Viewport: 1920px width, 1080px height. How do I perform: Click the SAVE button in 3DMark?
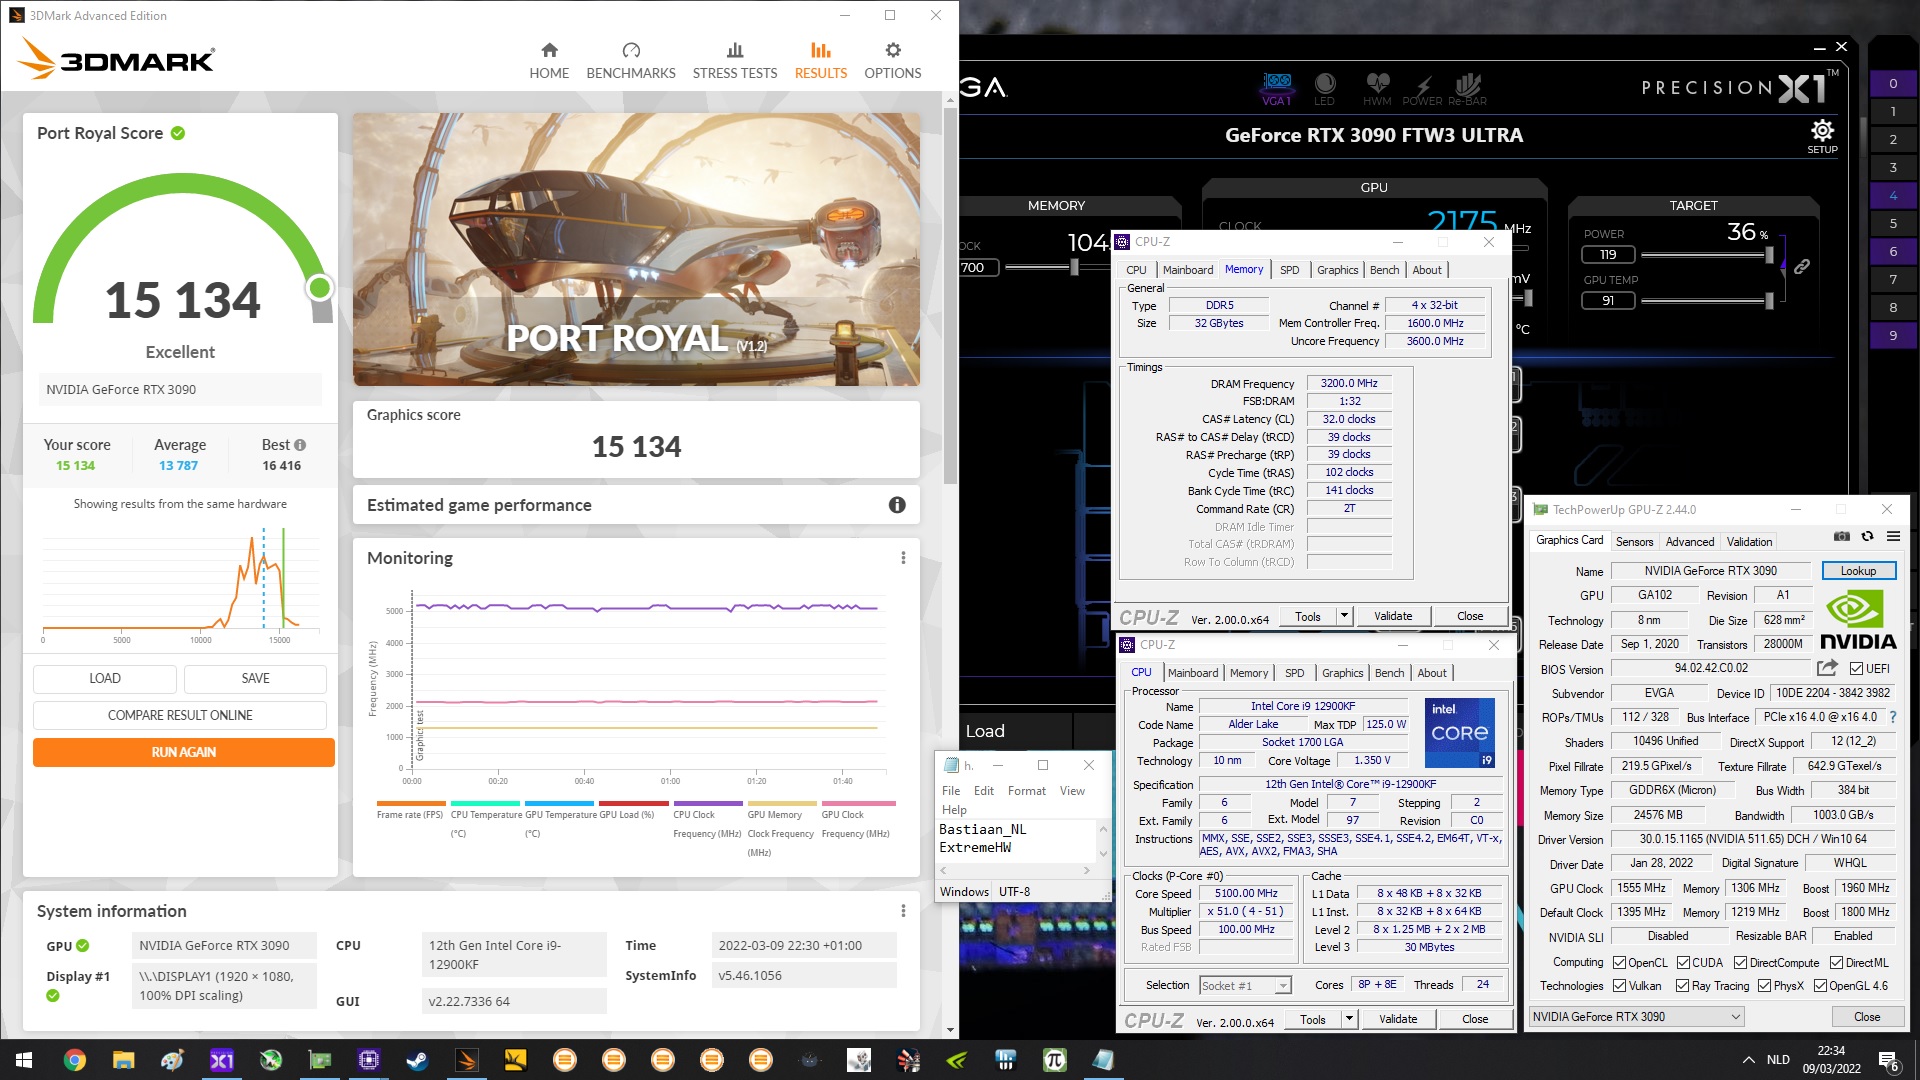pos(255,678)
